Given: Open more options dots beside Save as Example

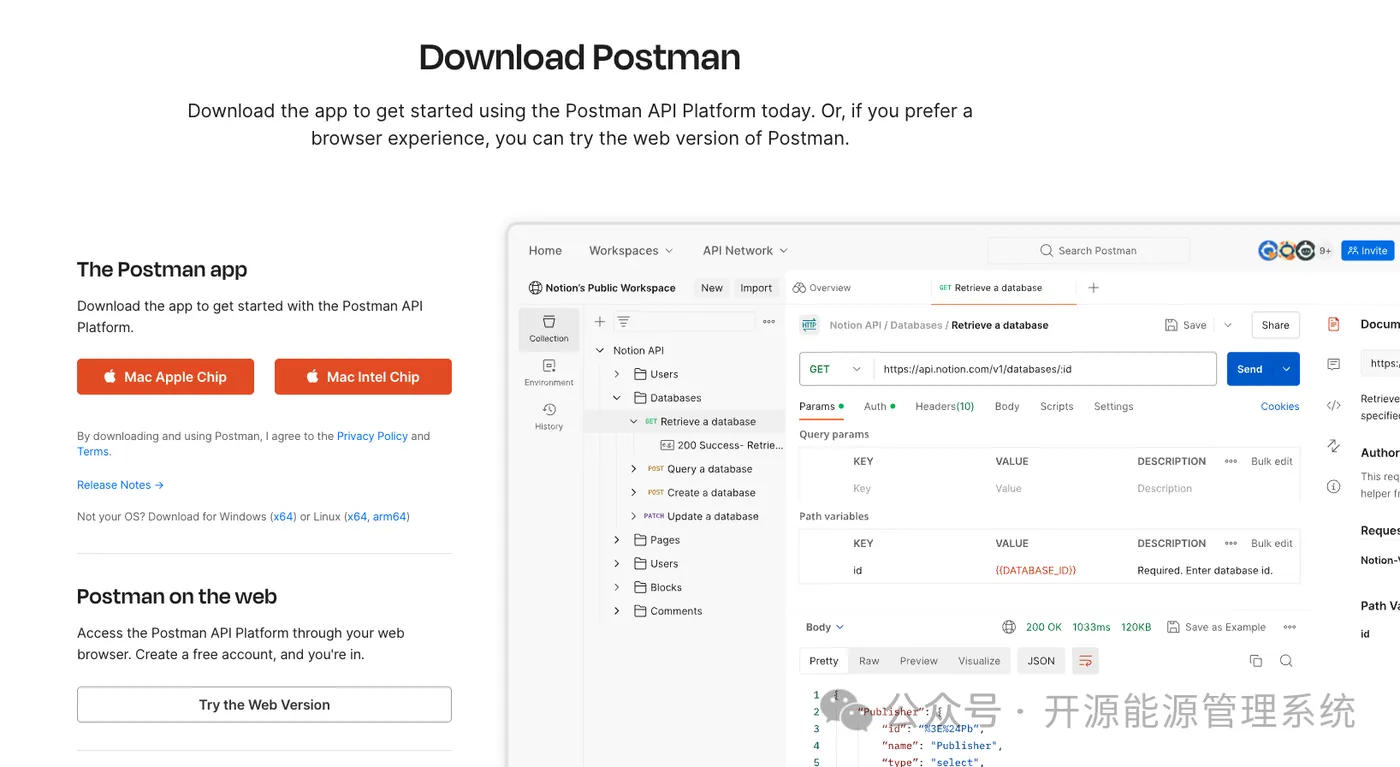Looking at the screenshot, I should [1290, 627].
